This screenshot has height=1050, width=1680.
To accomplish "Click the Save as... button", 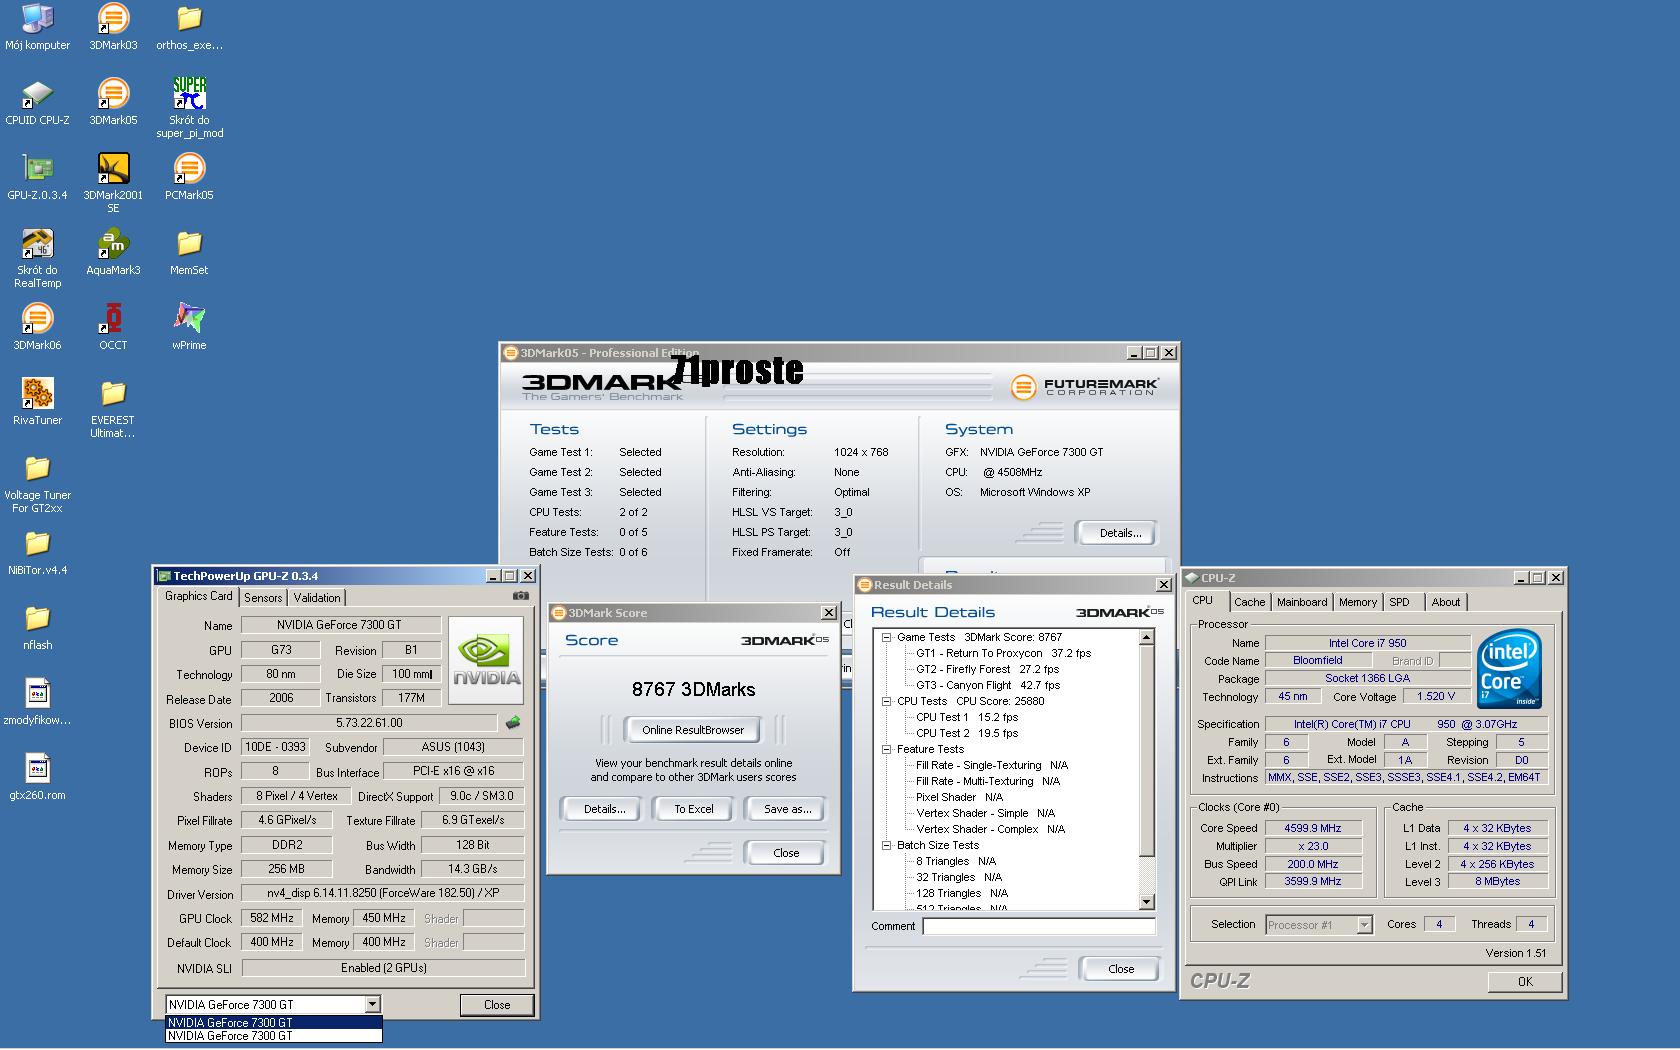I will [787, 809].
